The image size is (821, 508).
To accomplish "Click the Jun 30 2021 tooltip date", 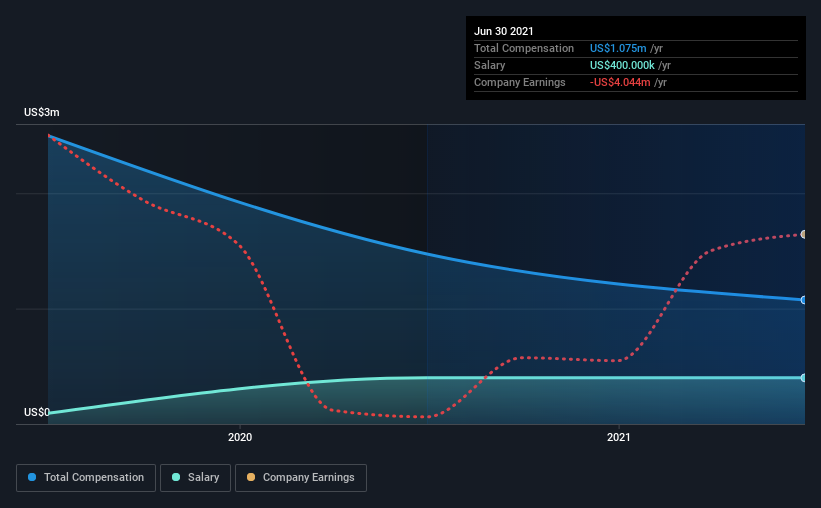I will click(503, 31).
